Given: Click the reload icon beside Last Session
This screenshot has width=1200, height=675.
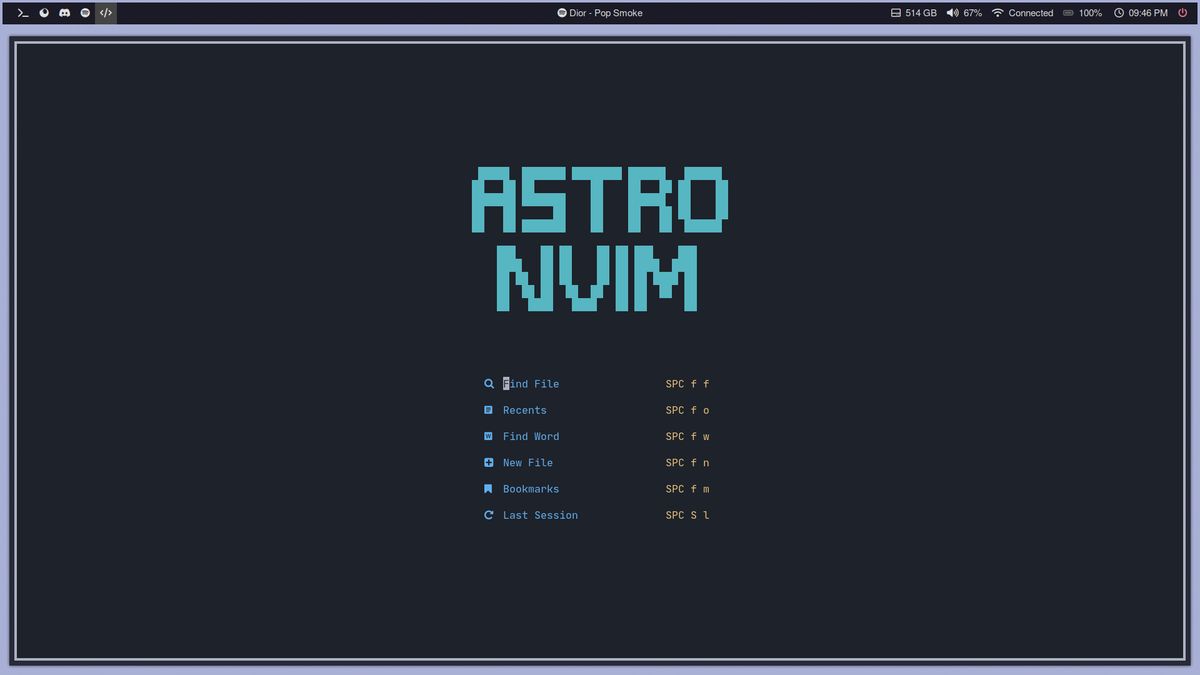Looking at the screenshot, I should (x=488, y=514).
